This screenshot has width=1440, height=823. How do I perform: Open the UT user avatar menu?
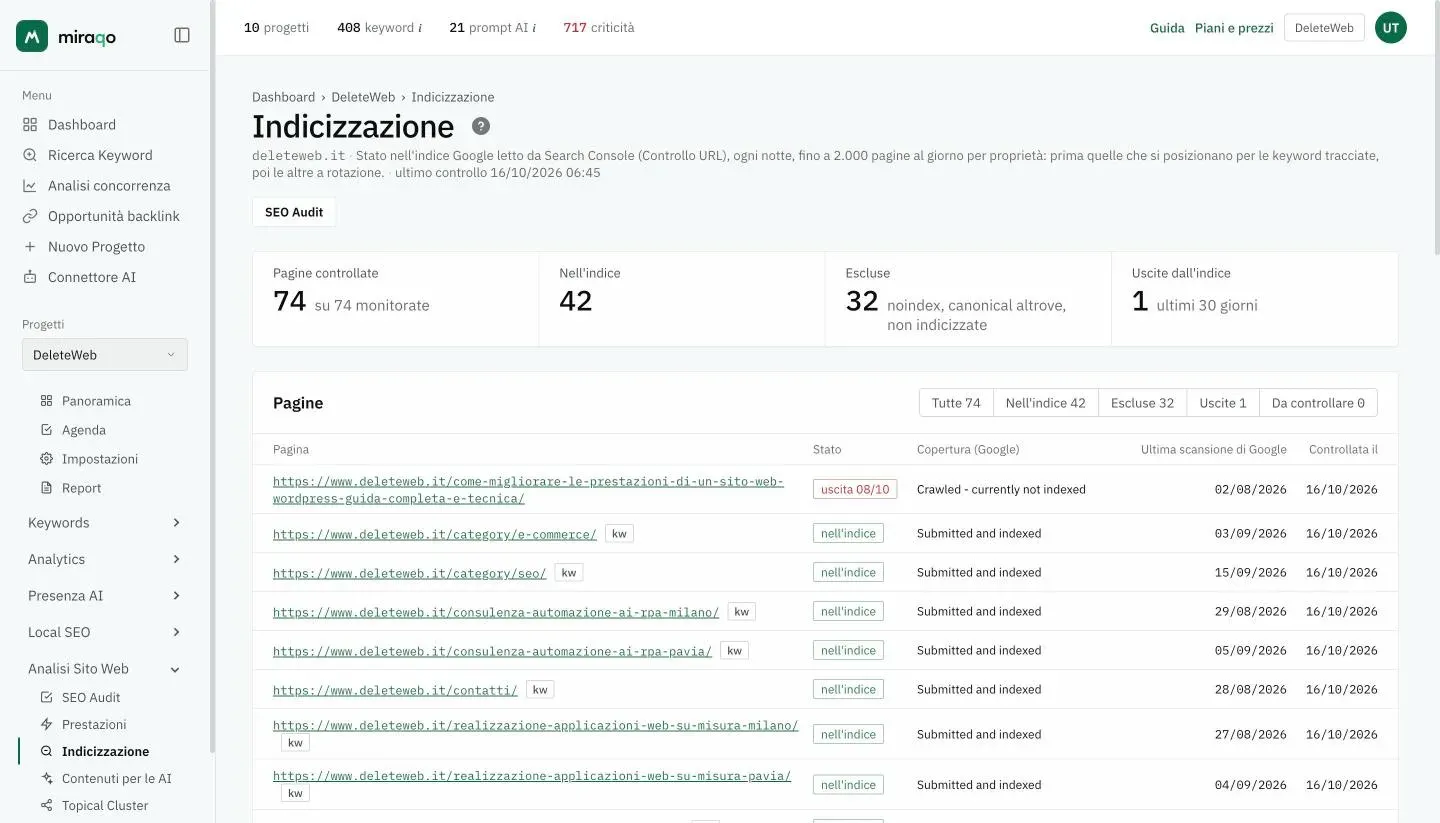click(1390, 28)
